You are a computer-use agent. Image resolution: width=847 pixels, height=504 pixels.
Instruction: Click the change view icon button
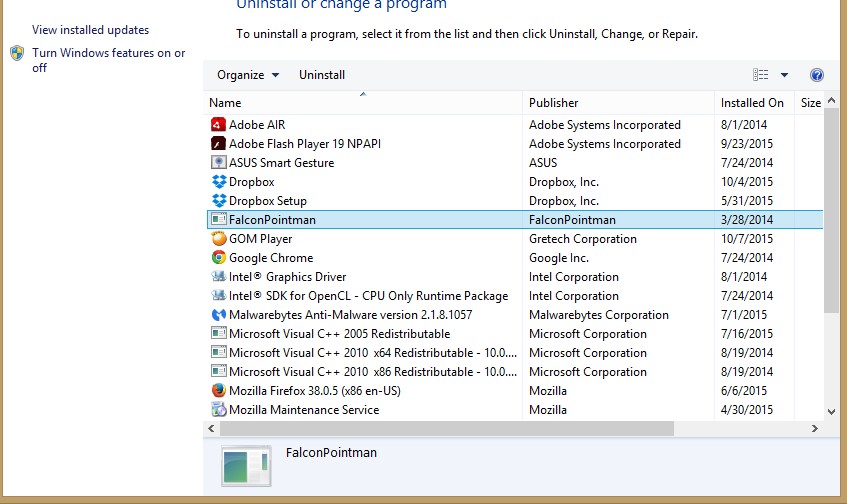(761, 75)
